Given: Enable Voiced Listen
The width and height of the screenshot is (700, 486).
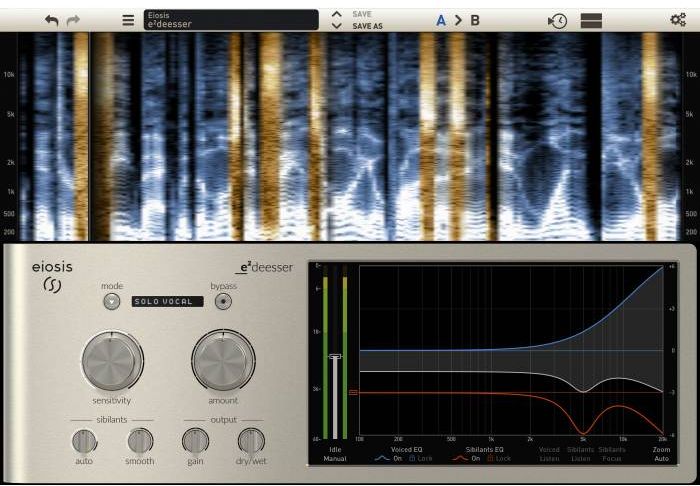Looking at the screenshot, I should [x=549, y=454].
